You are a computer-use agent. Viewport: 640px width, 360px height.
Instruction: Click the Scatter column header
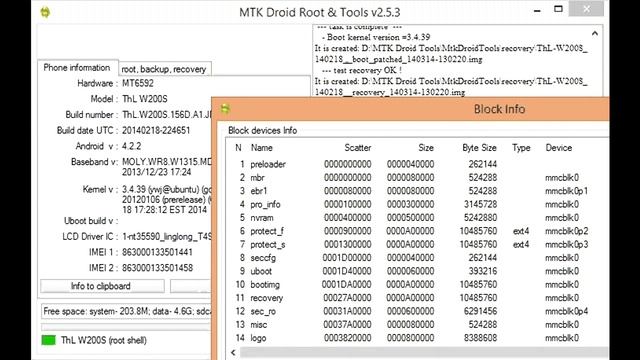point(358,148)
